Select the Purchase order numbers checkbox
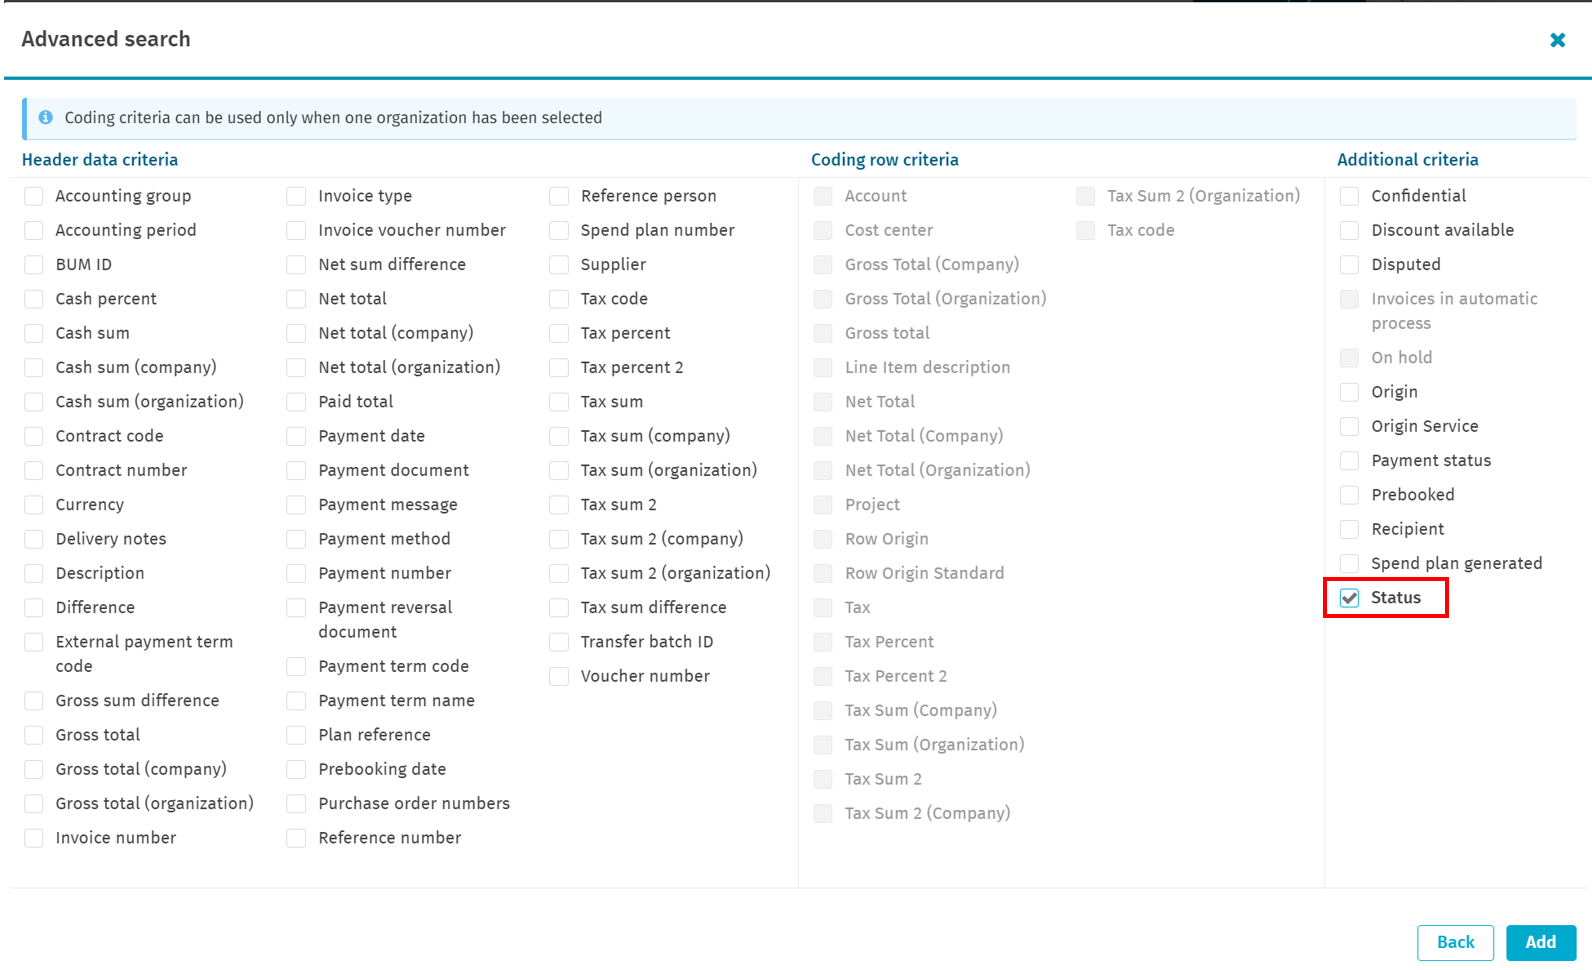The height and width of the screenshot is (970, 1592). (x=296, y=804)
